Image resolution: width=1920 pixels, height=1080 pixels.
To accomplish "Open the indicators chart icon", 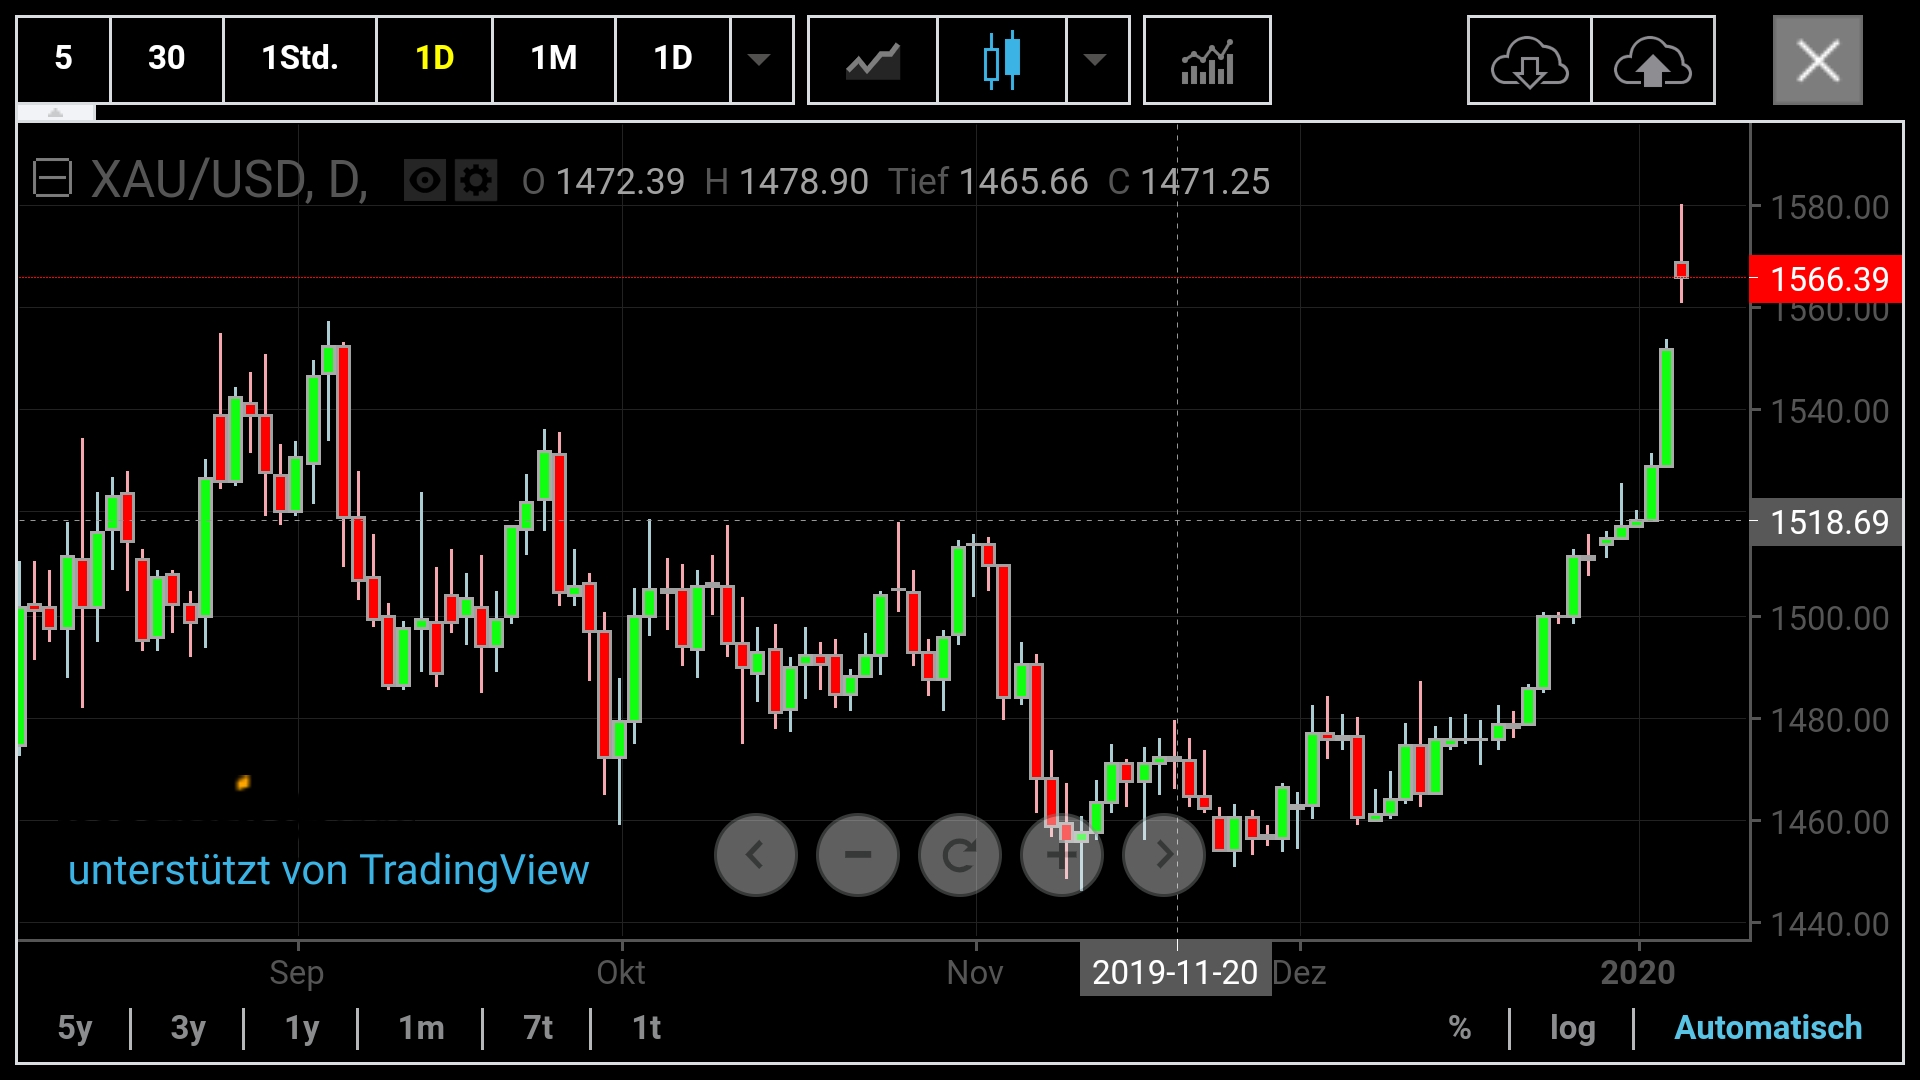I will [1207, 60].
